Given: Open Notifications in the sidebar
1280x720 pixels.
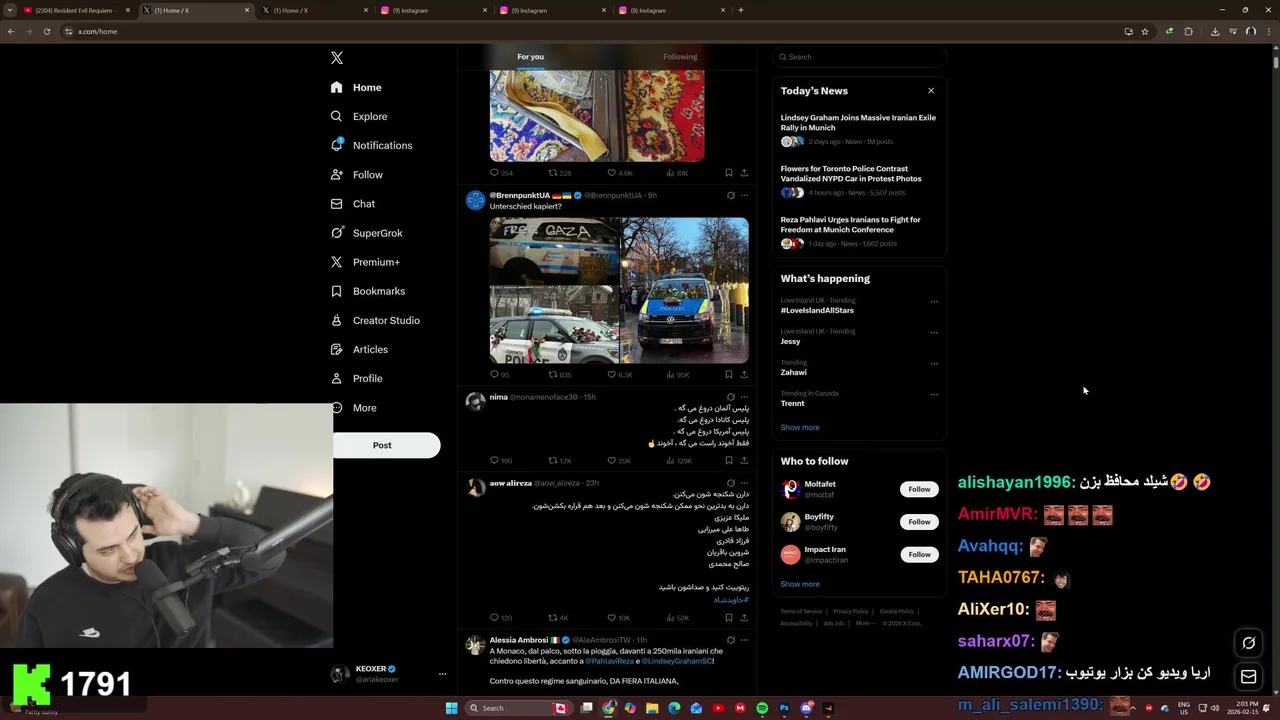Looking at the screenshot, I should coord(371,145).
